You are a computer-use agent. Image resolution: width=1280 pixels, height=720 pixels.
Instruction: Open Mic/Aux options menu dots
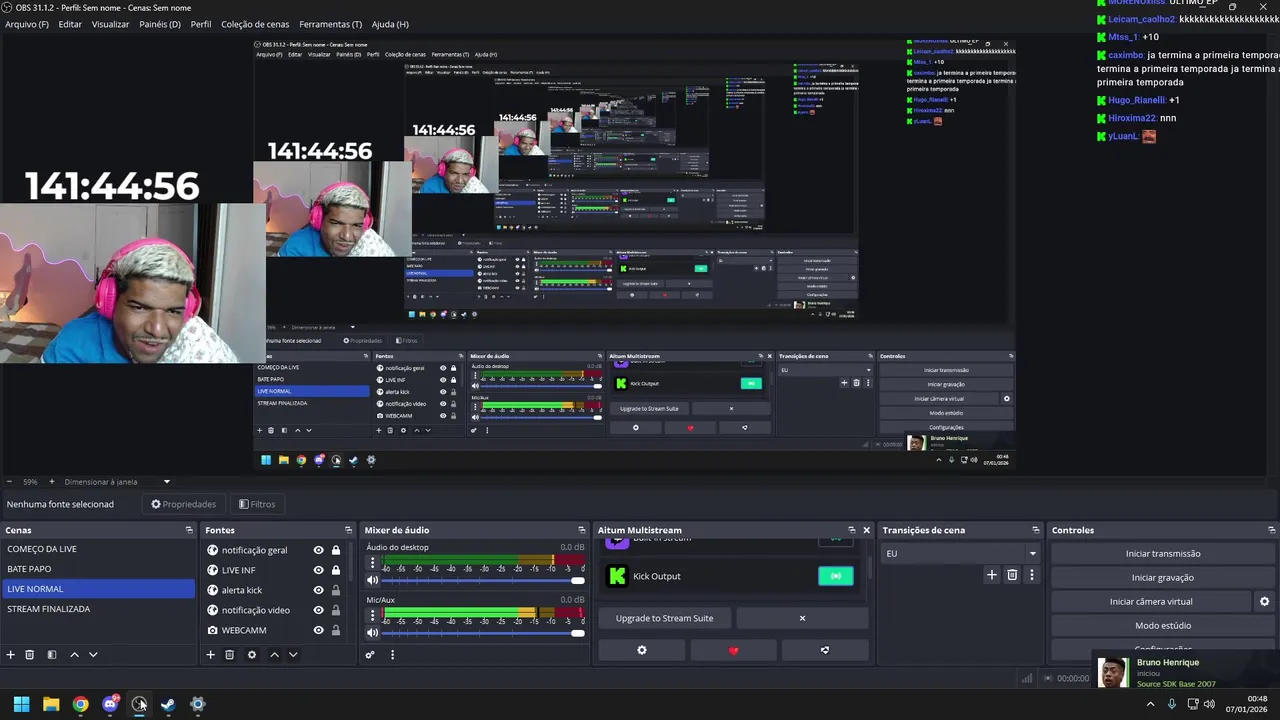click(373, 616)
